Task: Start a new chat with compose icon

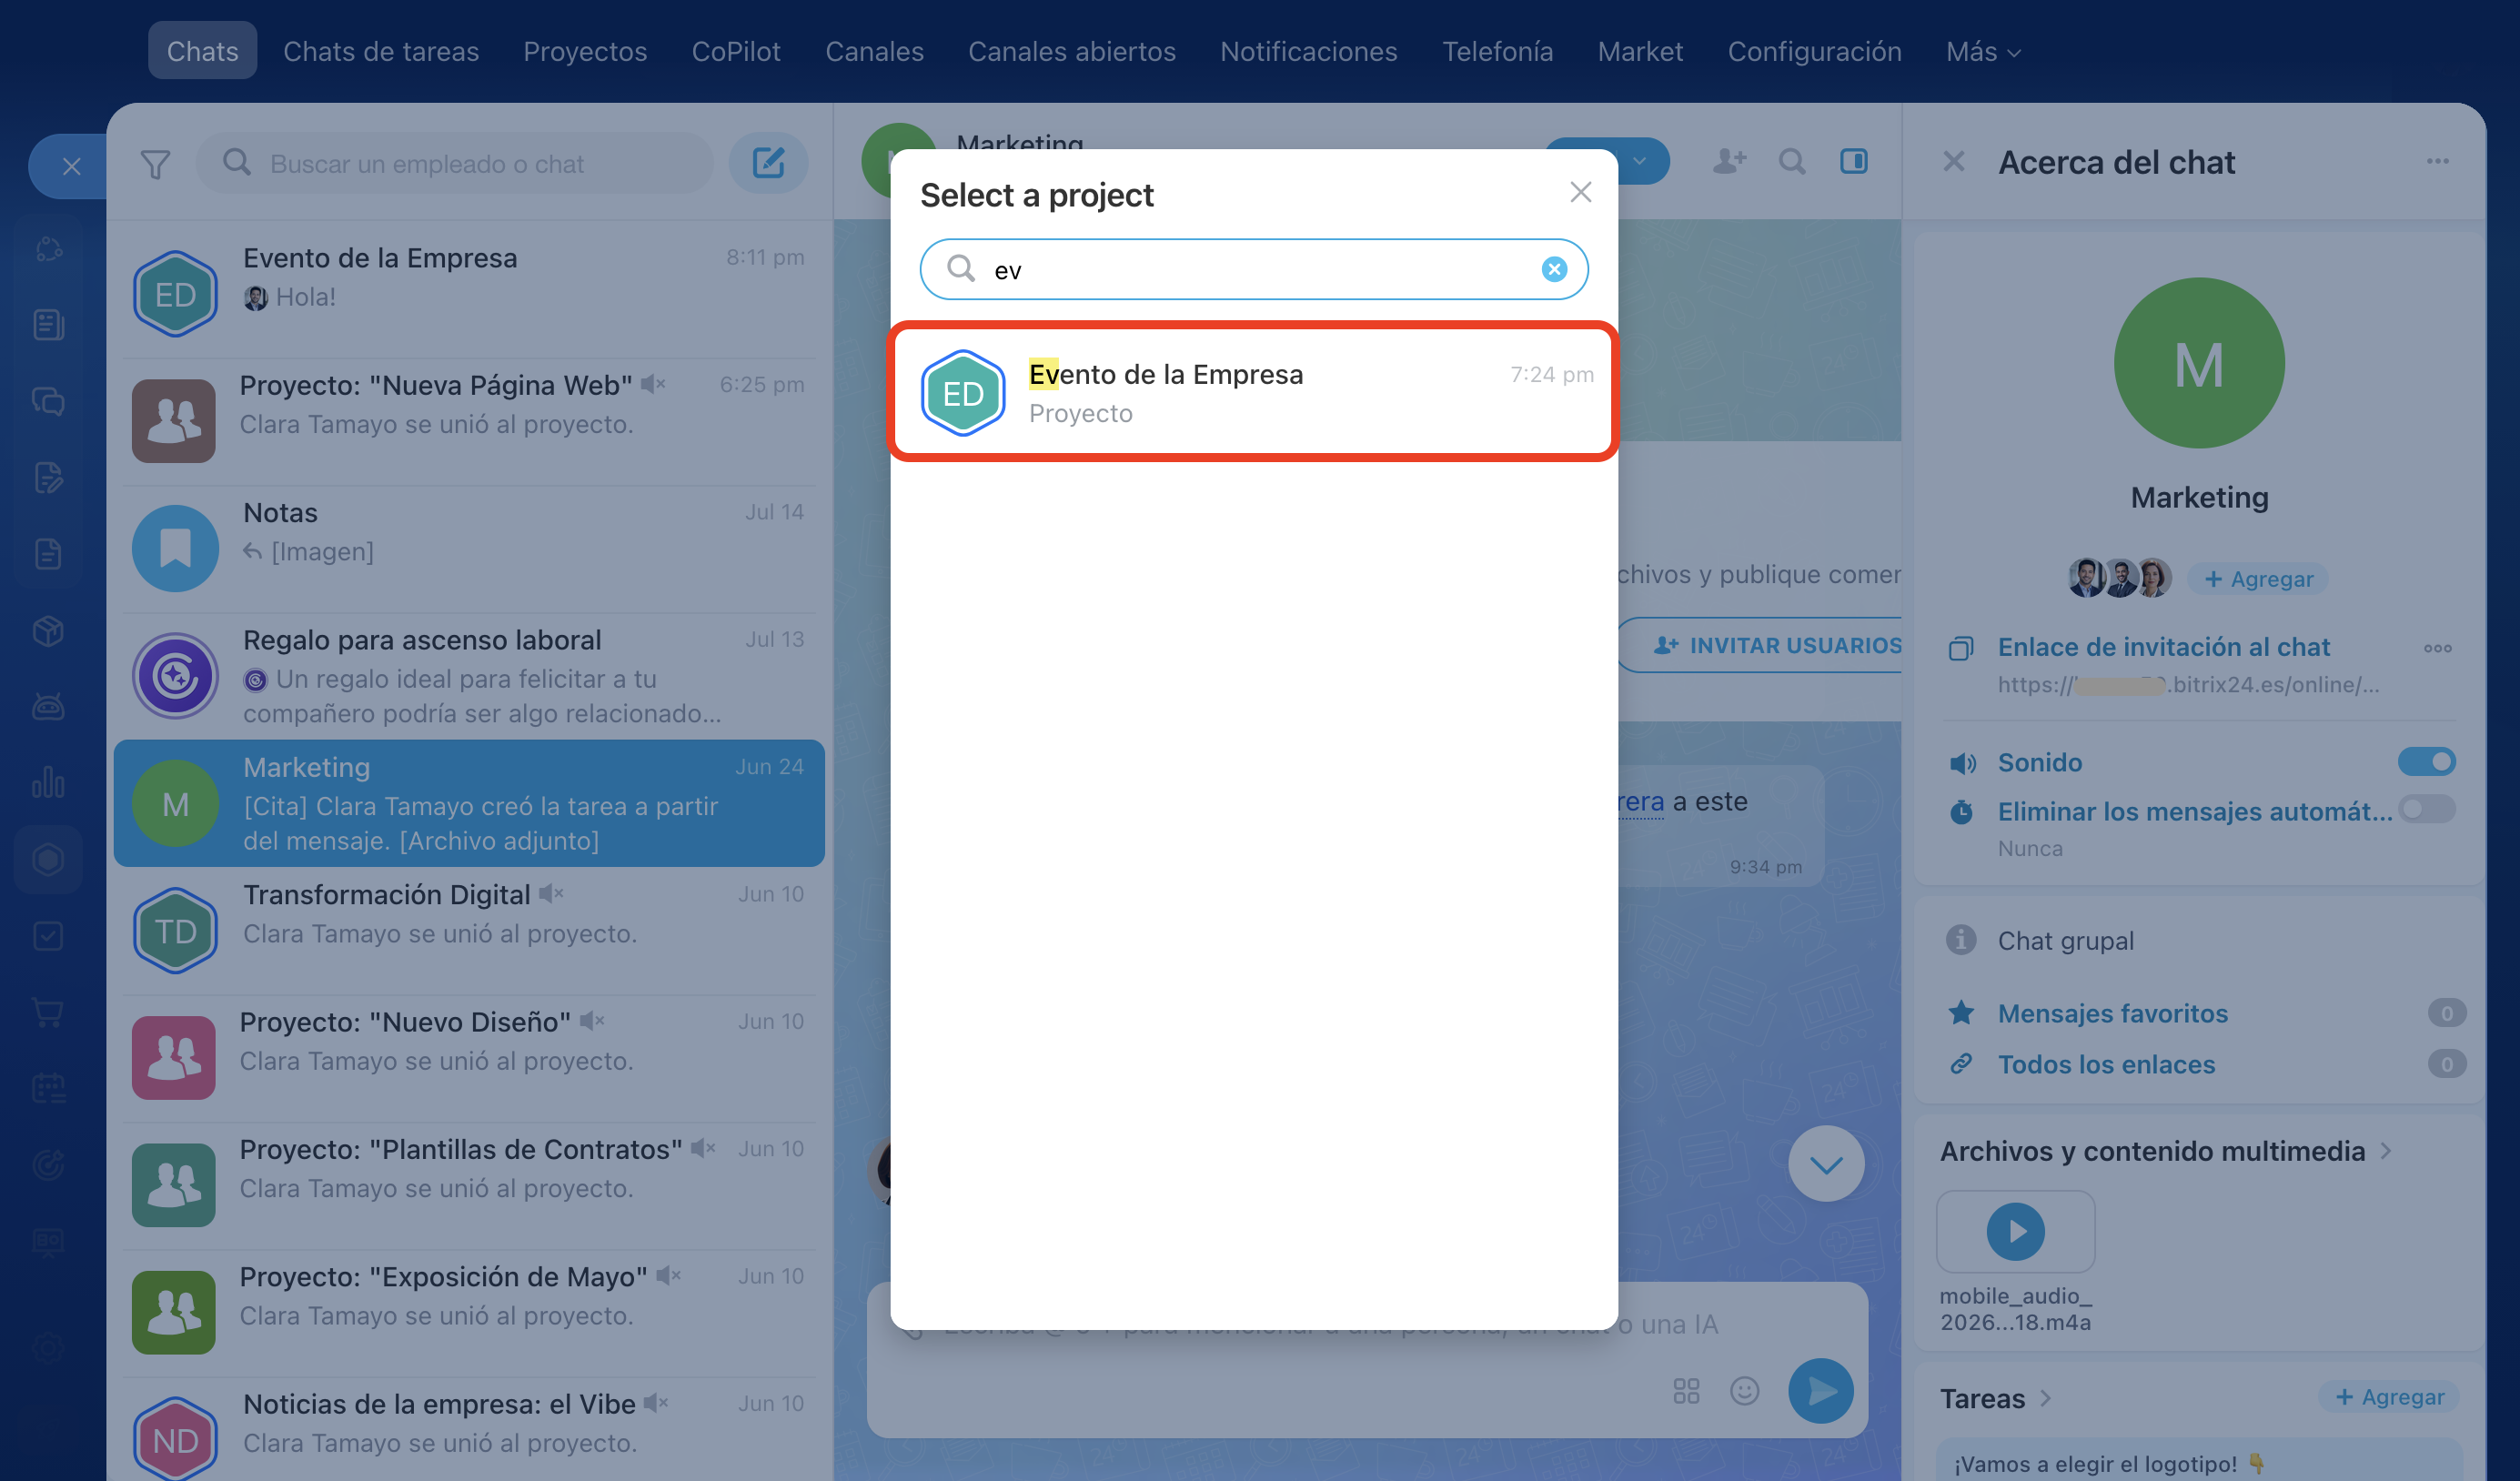Action: (768, 163)
